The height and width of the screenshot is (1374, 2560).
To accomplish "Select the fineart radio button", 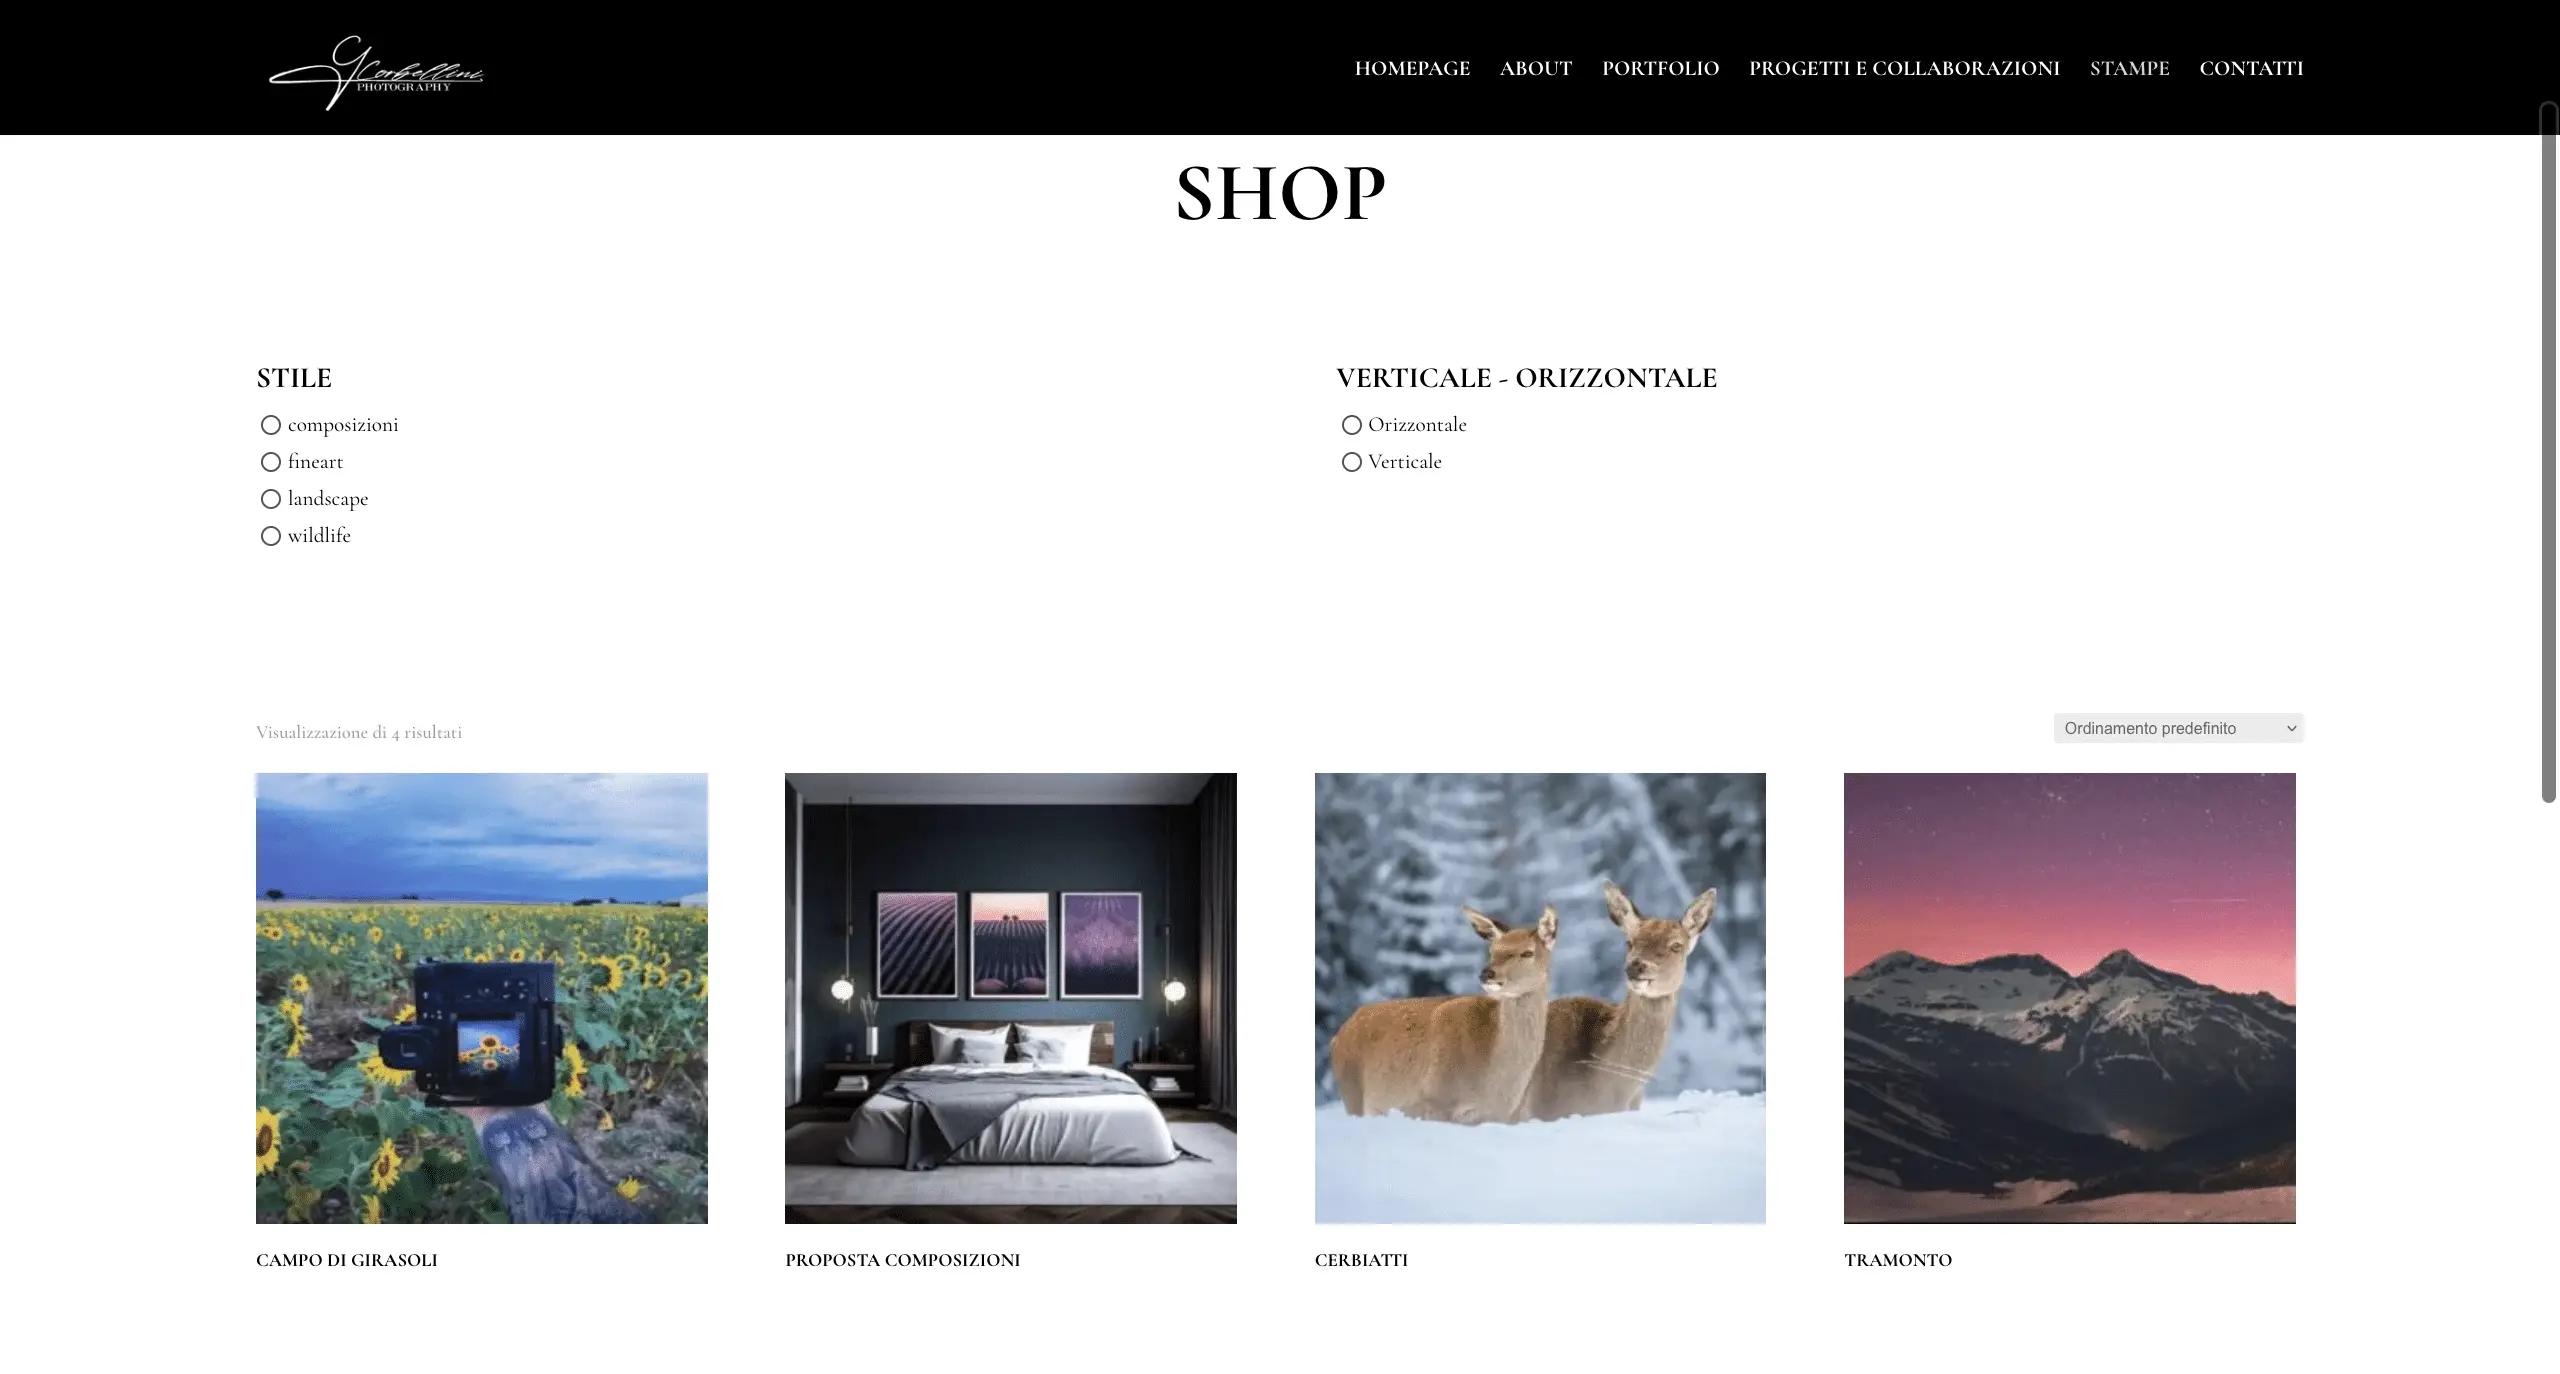I will coord(270,462).
